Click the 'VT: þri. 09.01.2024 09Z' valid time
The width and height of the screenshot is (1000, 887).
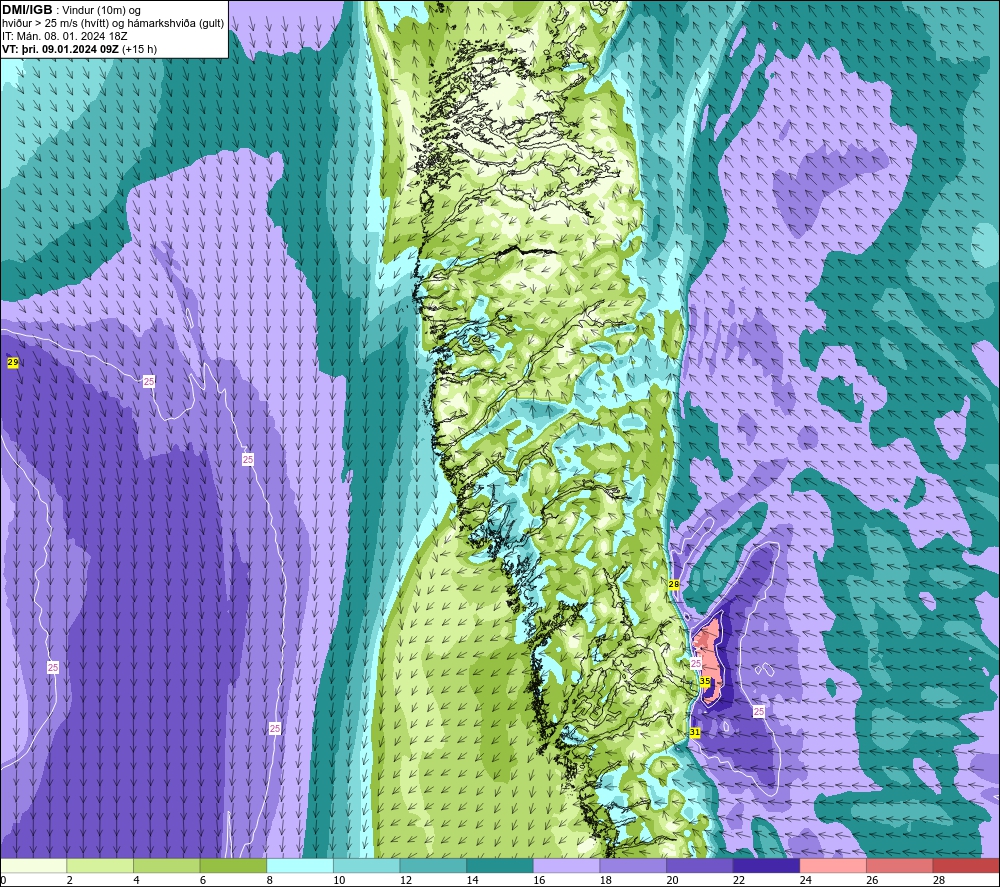click(x=60, y=49)
